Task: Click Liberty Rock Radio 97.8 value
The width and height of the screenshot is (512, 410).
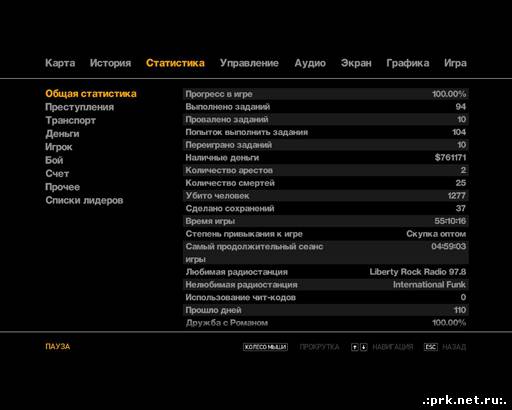Action: (x=418, y=272)
